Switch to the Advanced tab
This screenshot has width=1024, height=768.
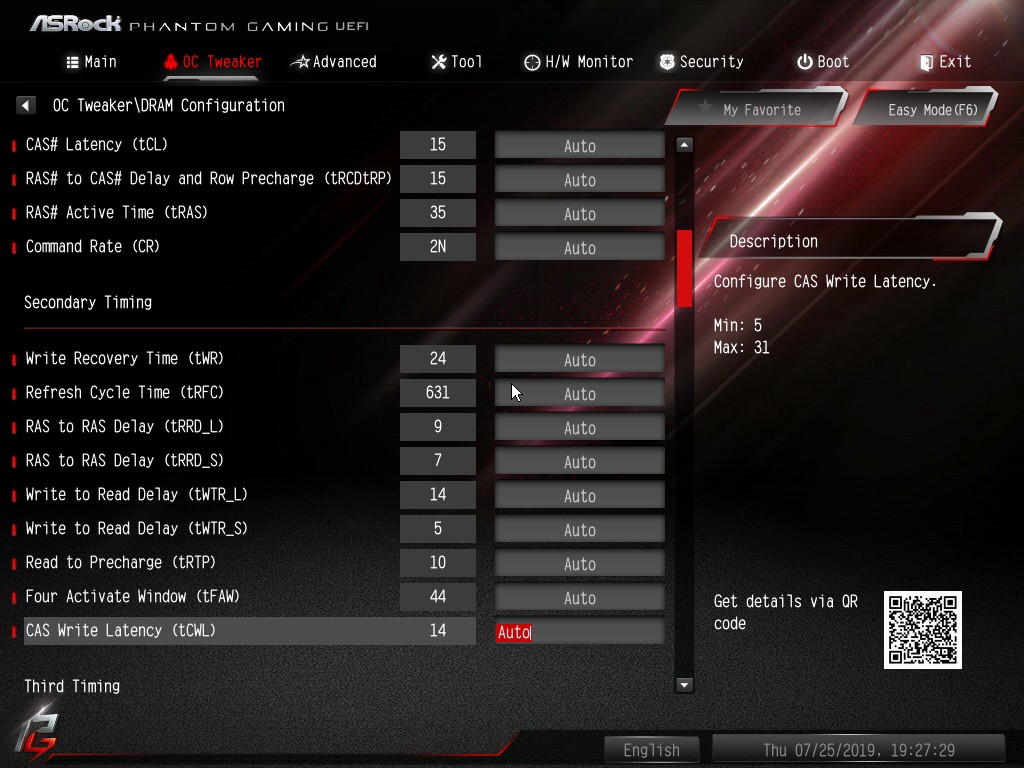pos(334,62)
